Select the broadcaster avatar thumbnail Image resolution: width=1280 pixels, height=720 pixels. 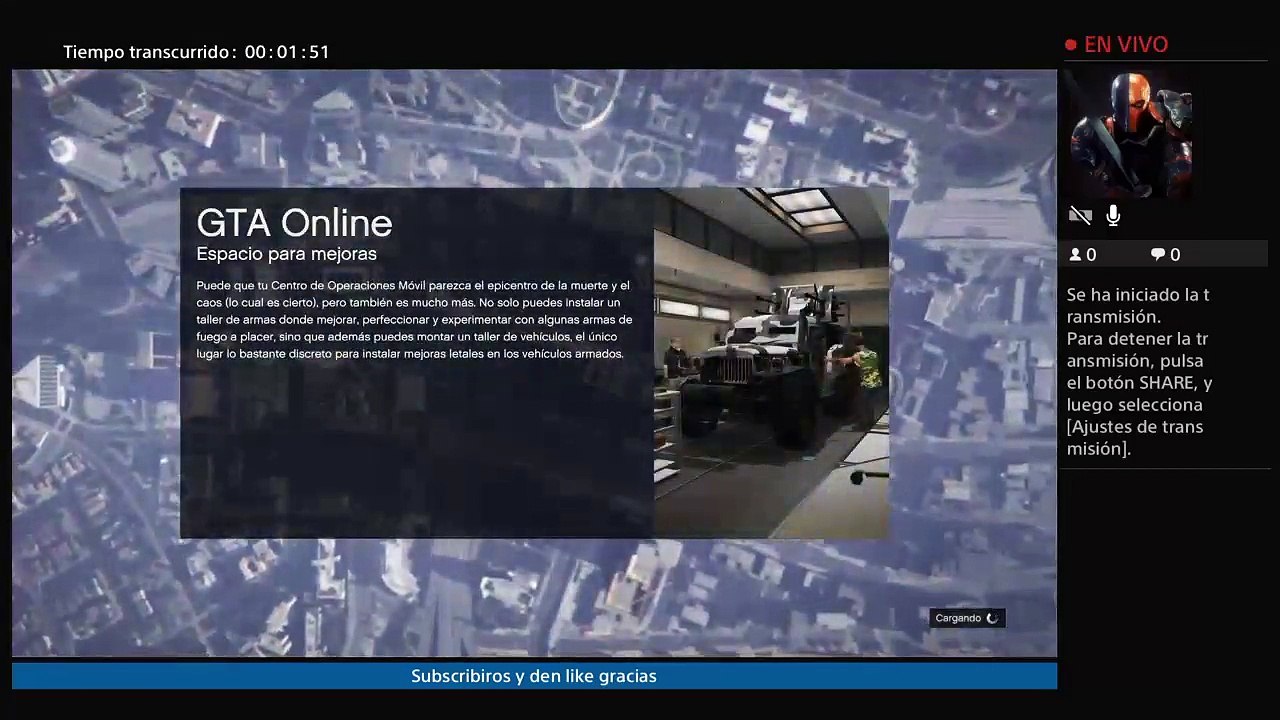pyautogui.click(x=1130, y=134)
